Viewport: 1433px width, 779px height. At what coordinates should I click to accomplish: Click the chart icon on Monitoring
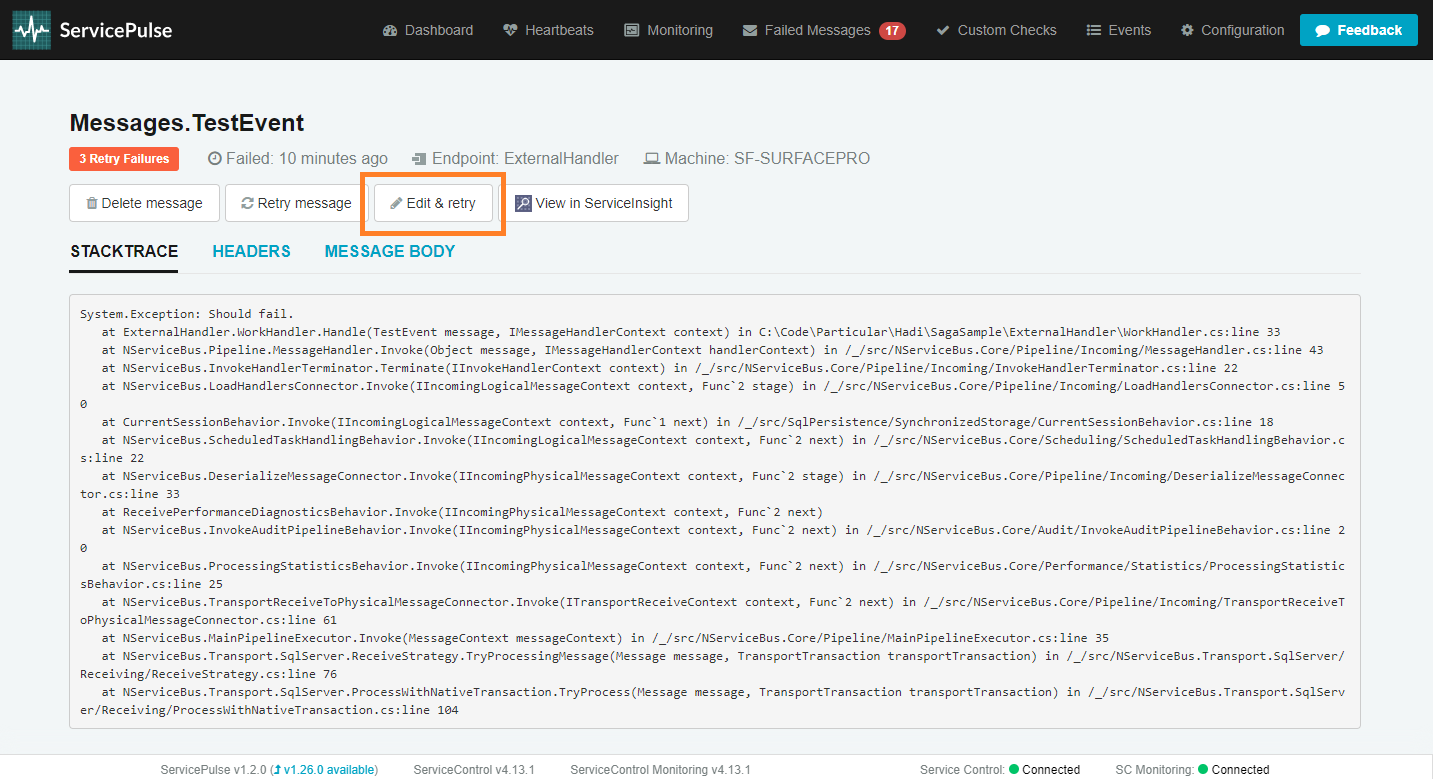(x=632, y=30)
